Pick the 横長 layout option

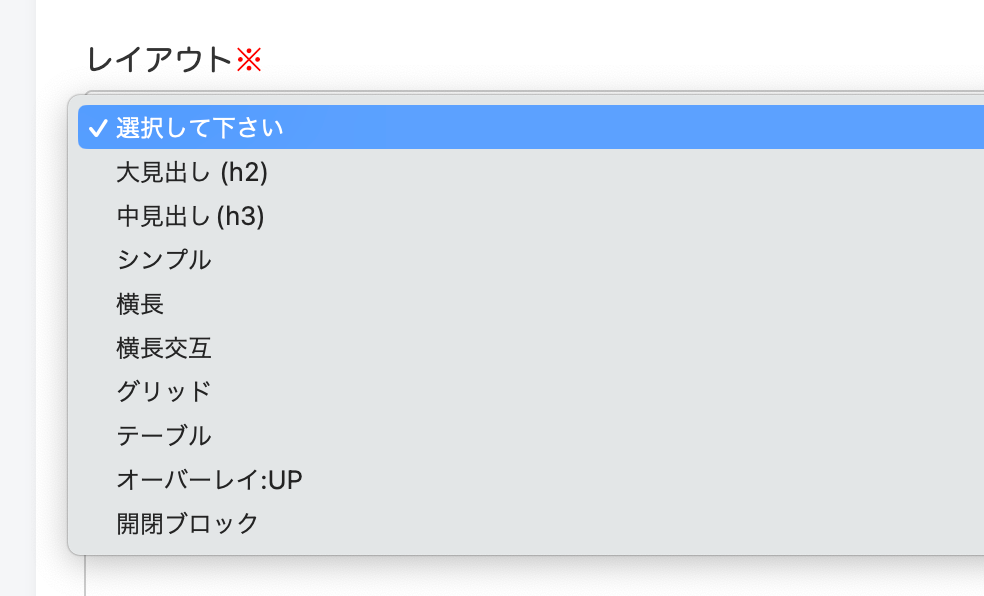point(140,304)
